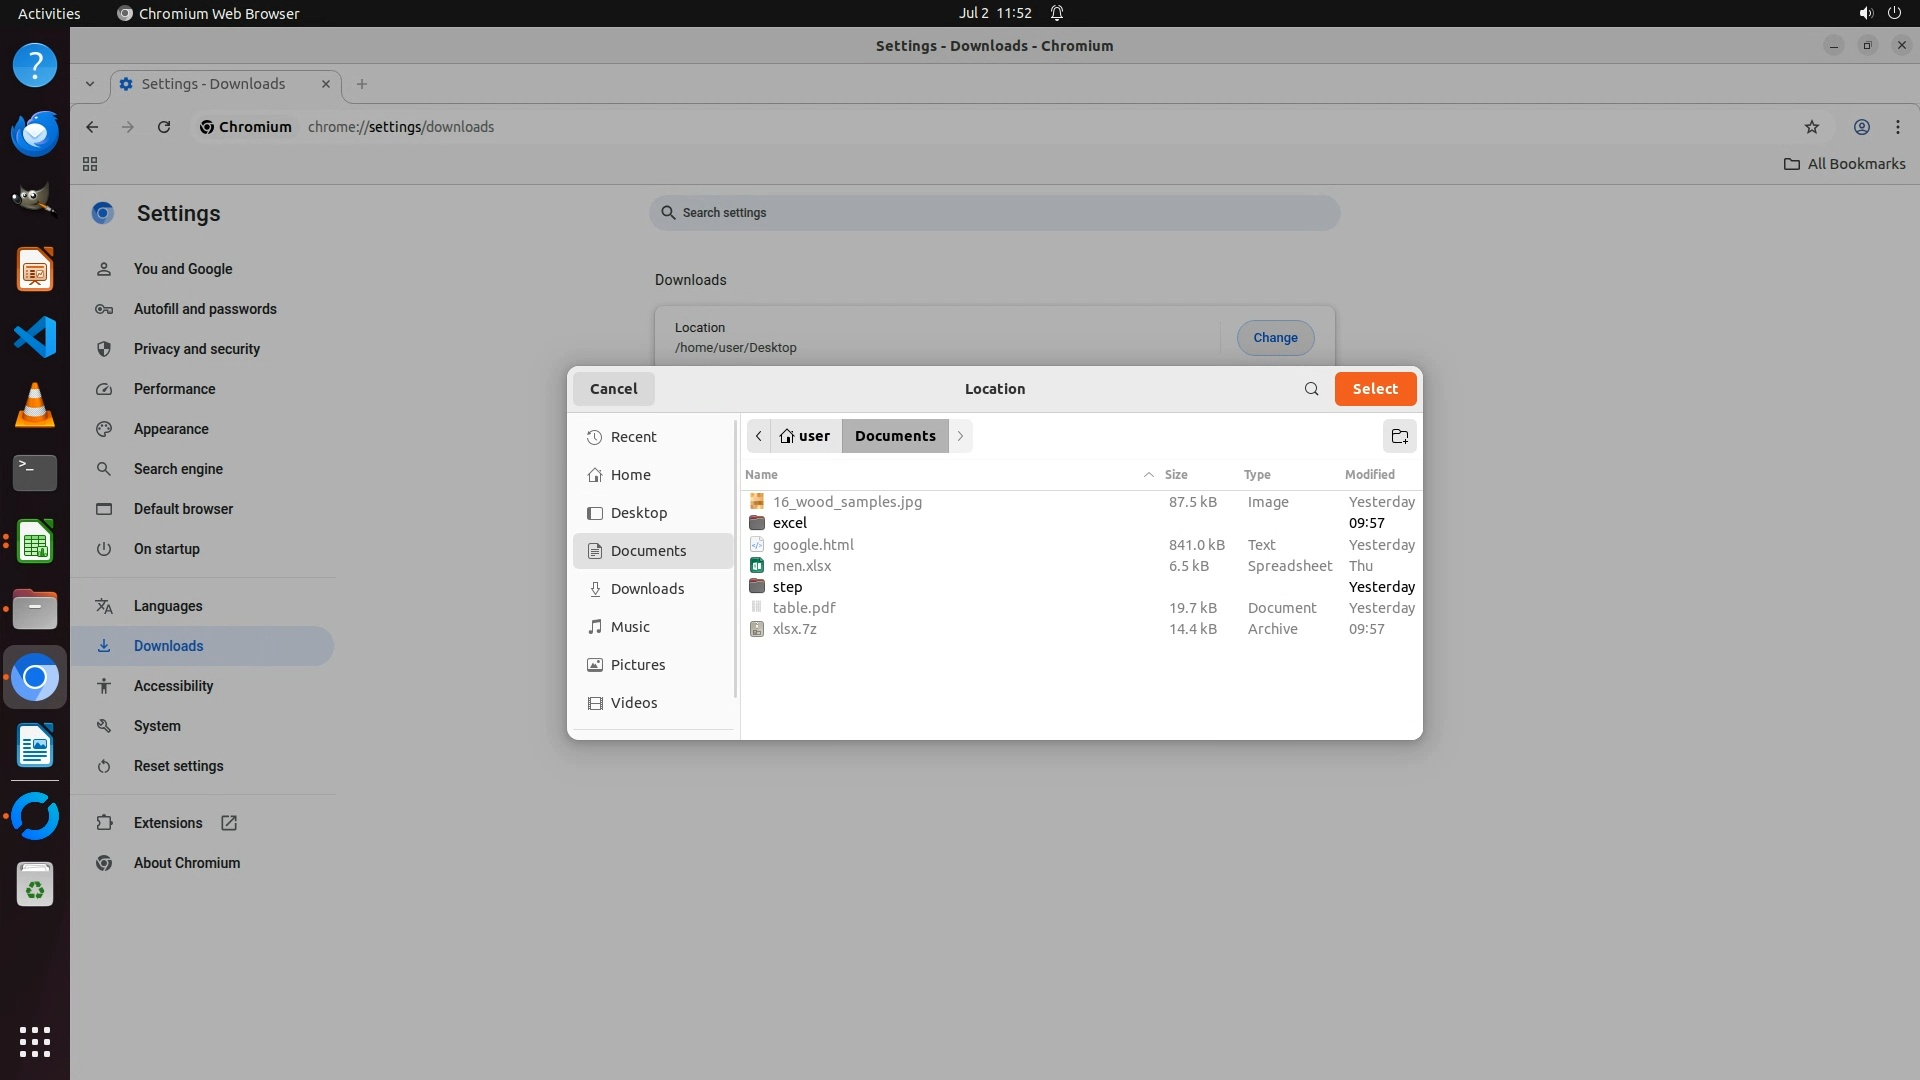This screenshot has height=1080, width=1920.
Task: Open the profile avatar icon
Action: click(1861, 127)
